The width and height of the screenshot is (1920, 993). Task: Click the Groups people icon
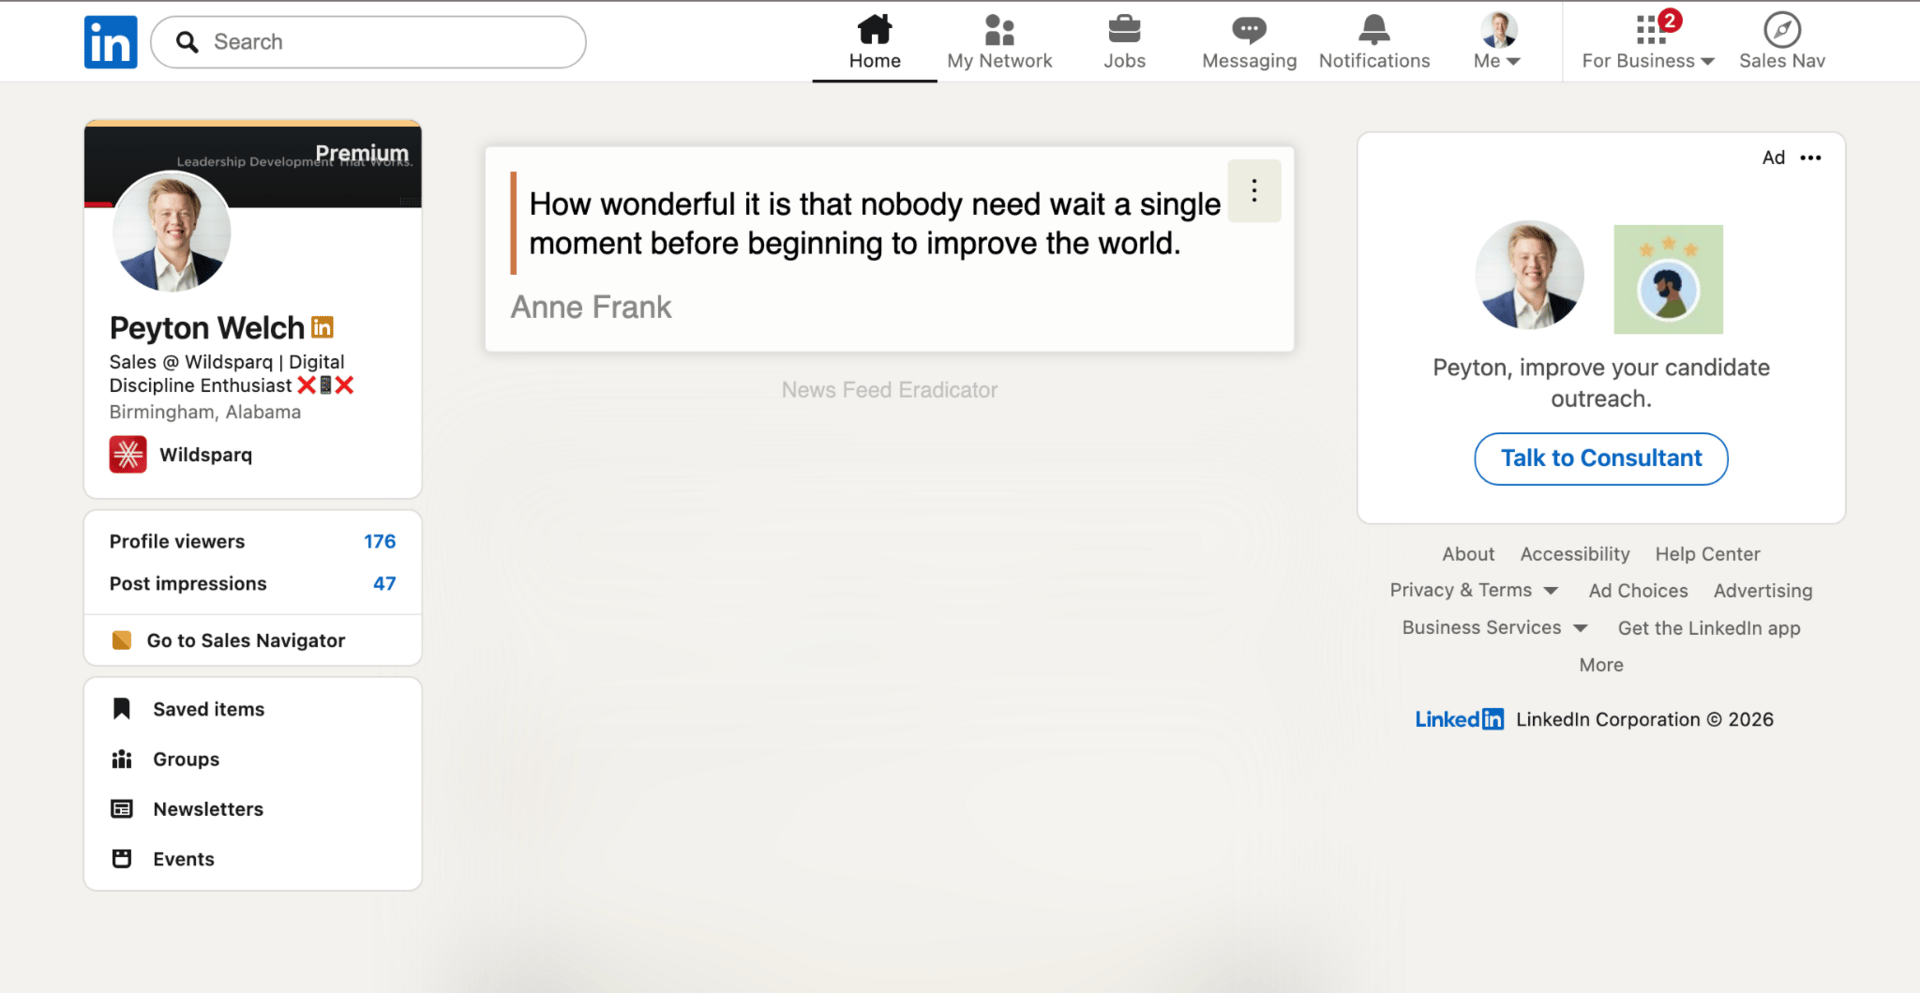tap(122, 759)
